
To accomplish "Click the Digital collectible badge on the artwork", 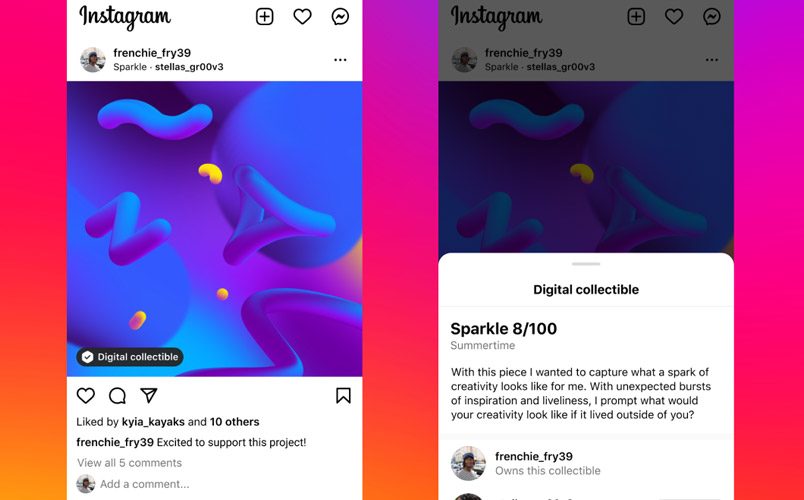I will coord(130,357).
